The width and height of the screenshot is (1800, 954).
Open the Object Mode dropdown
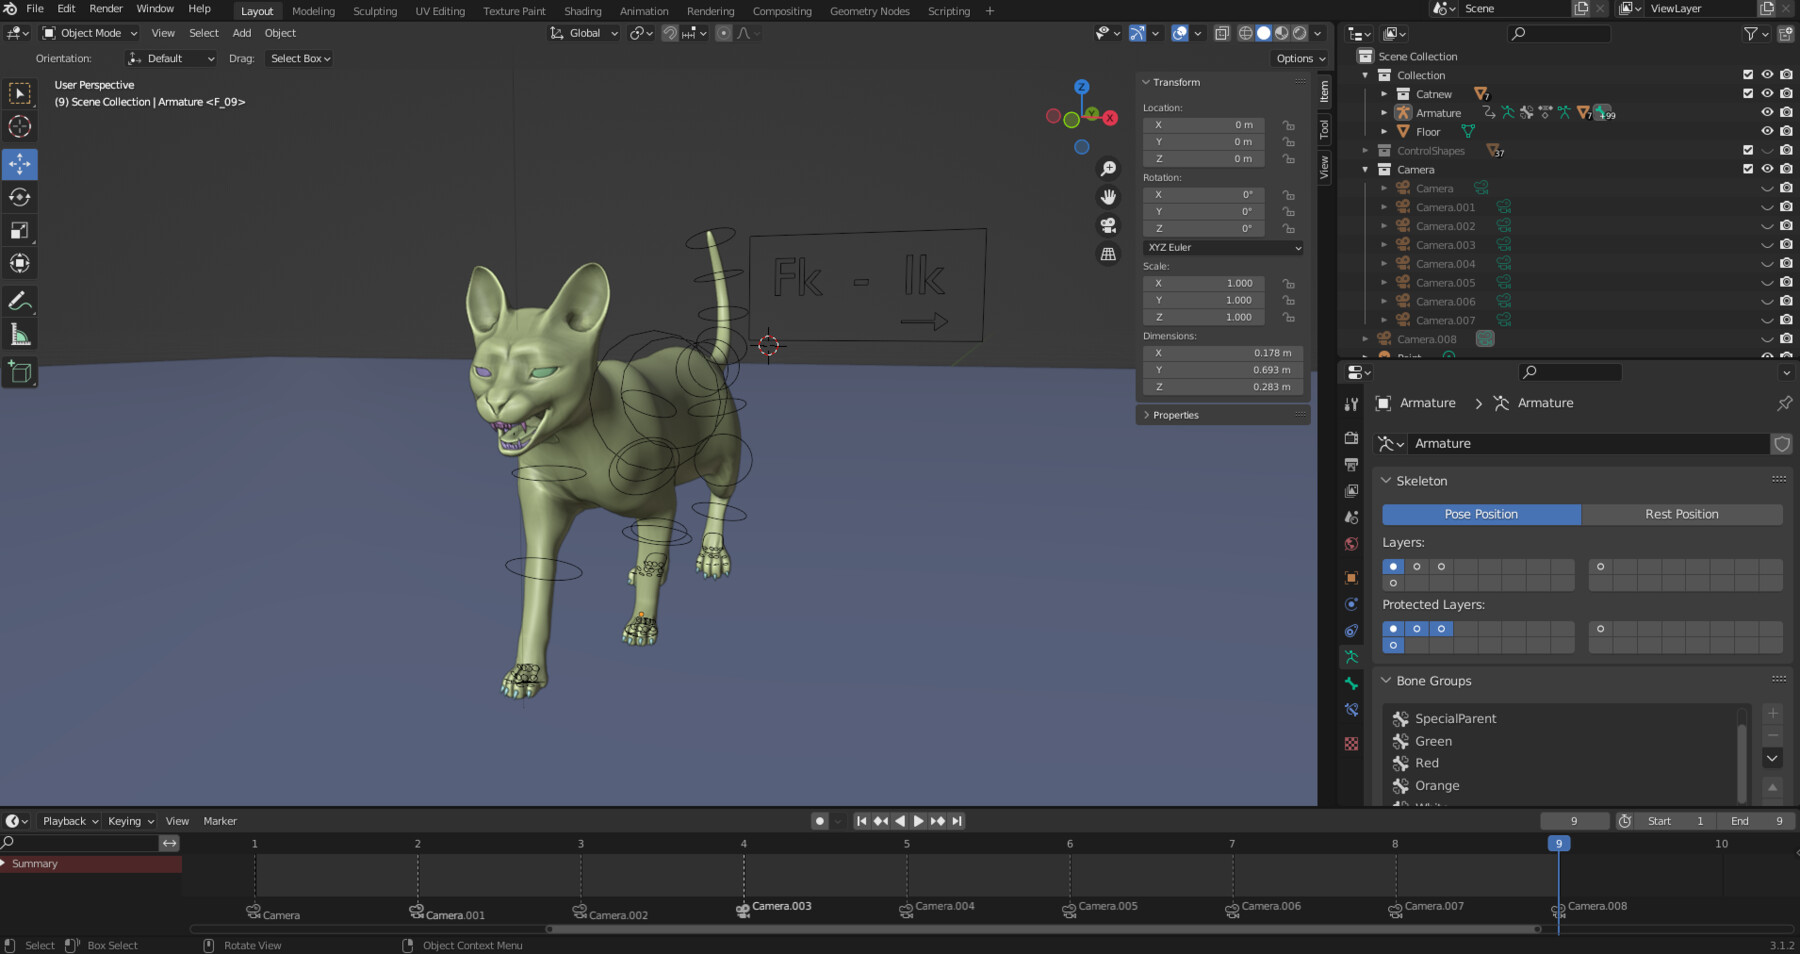pyautogui.click(x=88, y=33)
